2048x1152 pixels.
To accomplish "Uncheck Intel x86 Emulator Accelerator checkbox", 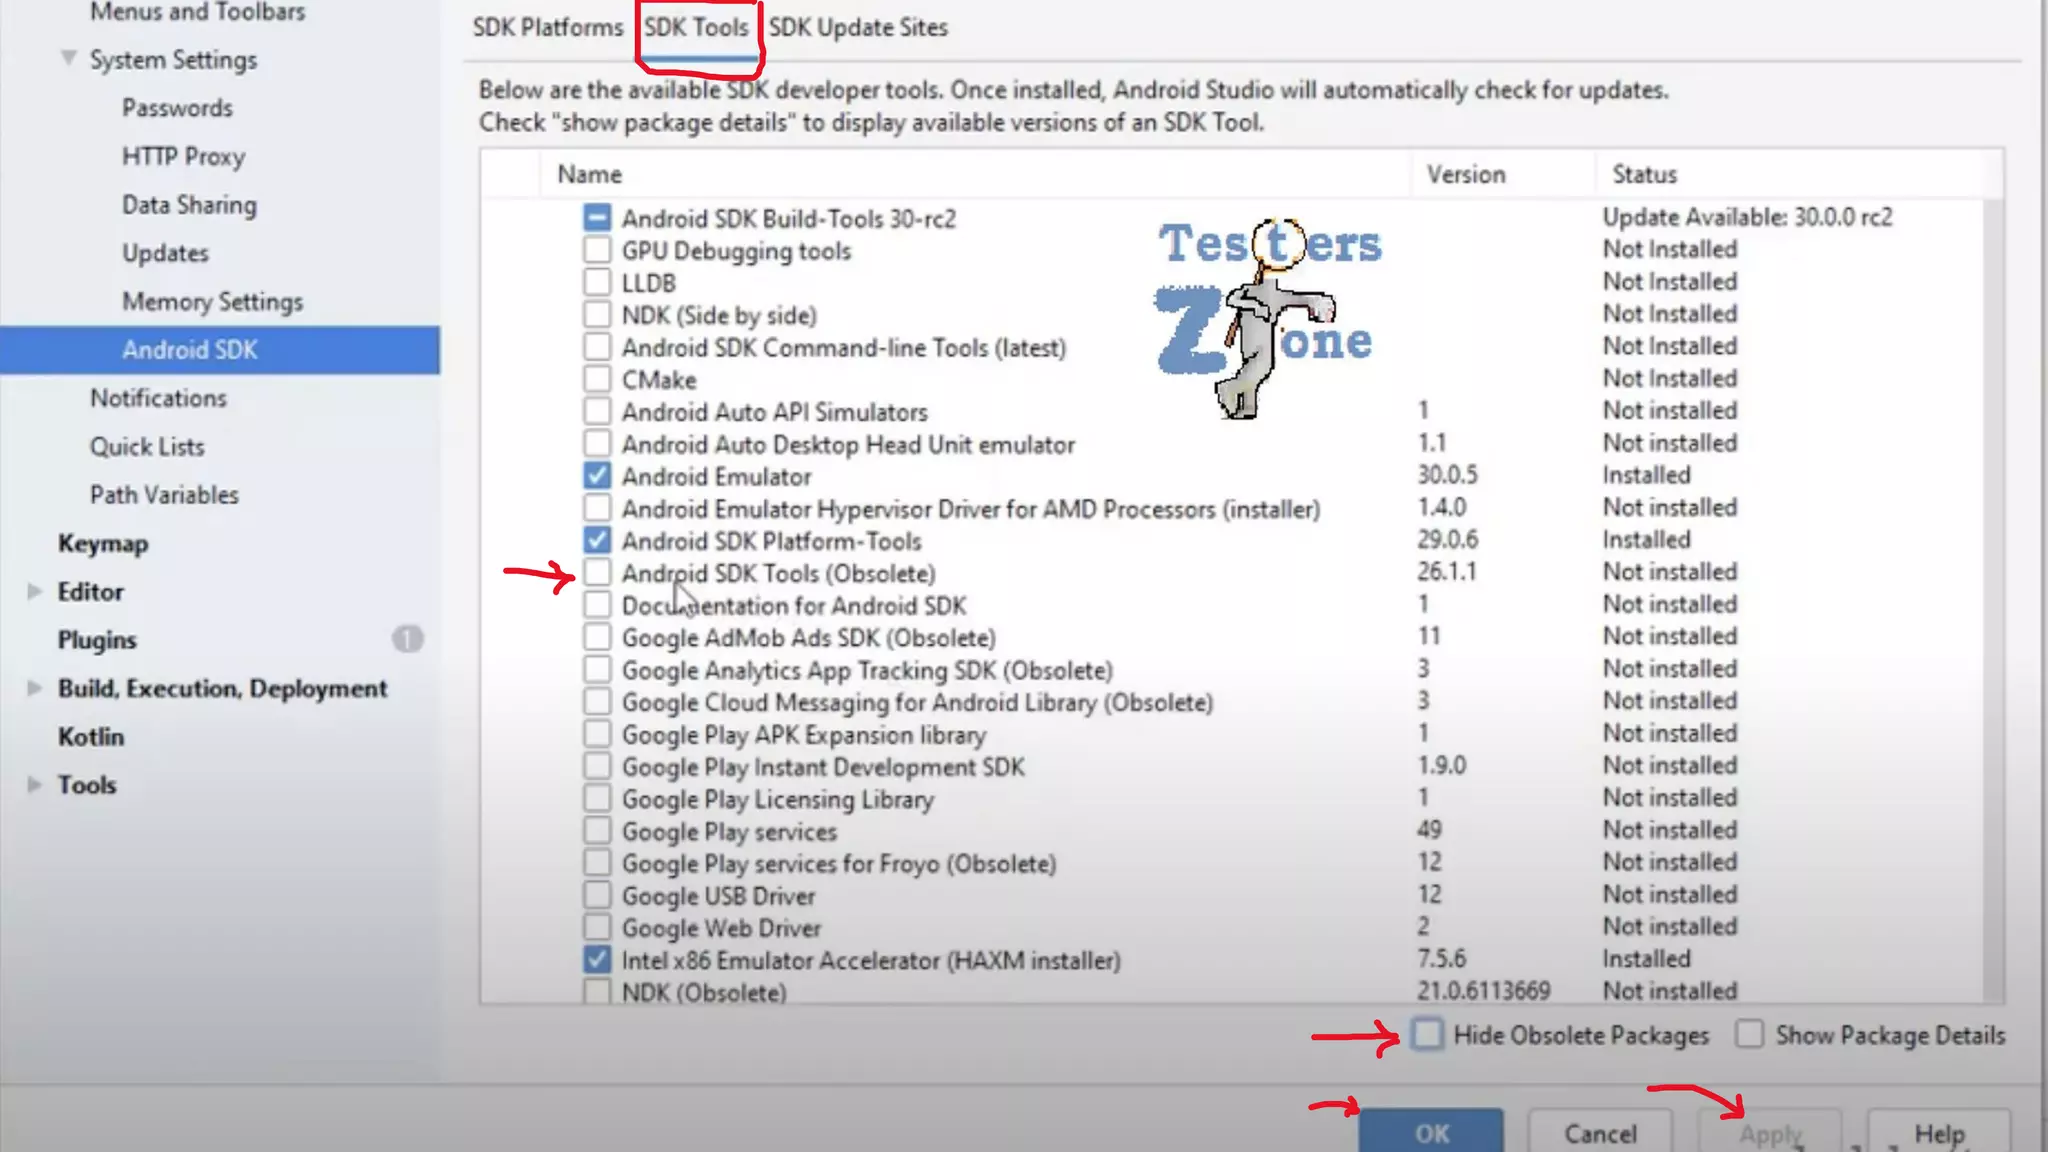I will pos(597,960).
